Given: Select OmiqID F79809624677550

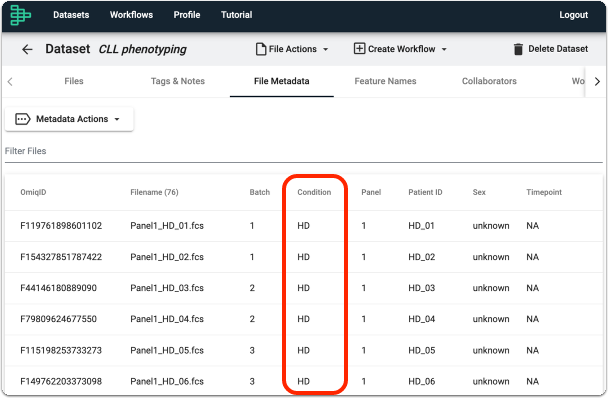Looking at the screenshot, I should [x=59, y=319].
